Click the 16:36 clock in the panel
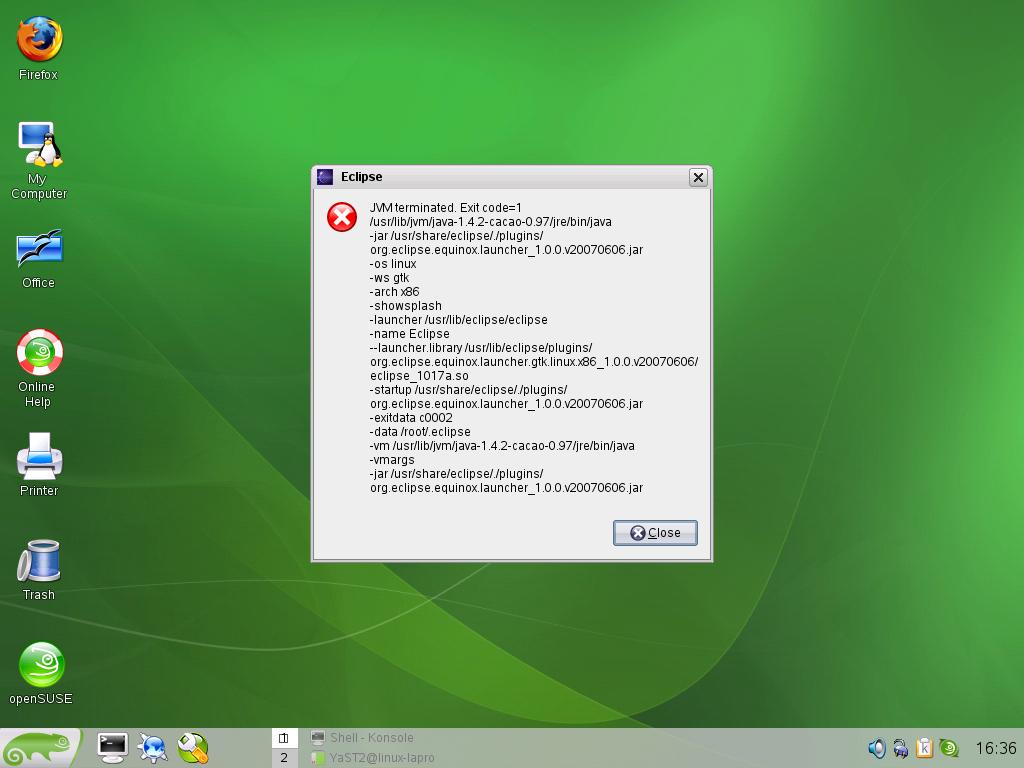Image resolution: width=1024 pixels, height=768 pixels. pyautogui.click(x=996, y=748)
